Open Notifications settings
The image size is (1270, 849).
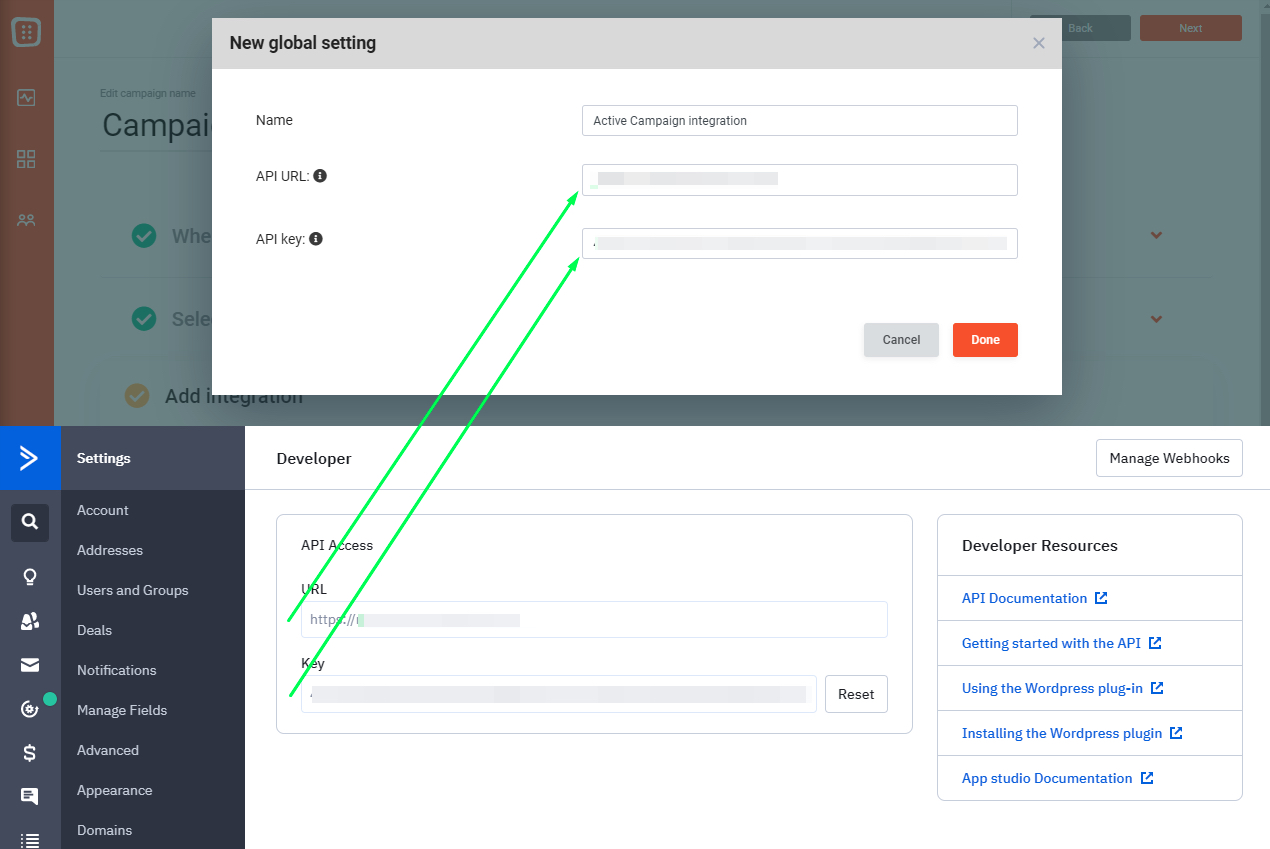117,670
